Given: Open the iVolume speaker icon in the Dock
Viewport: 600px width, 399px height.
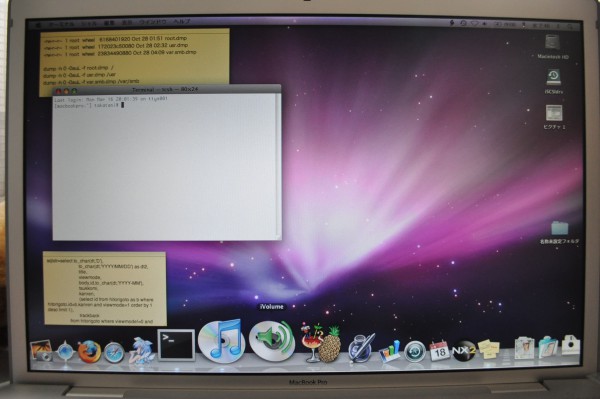Looking at the screenshot, I should coord(272,341).
